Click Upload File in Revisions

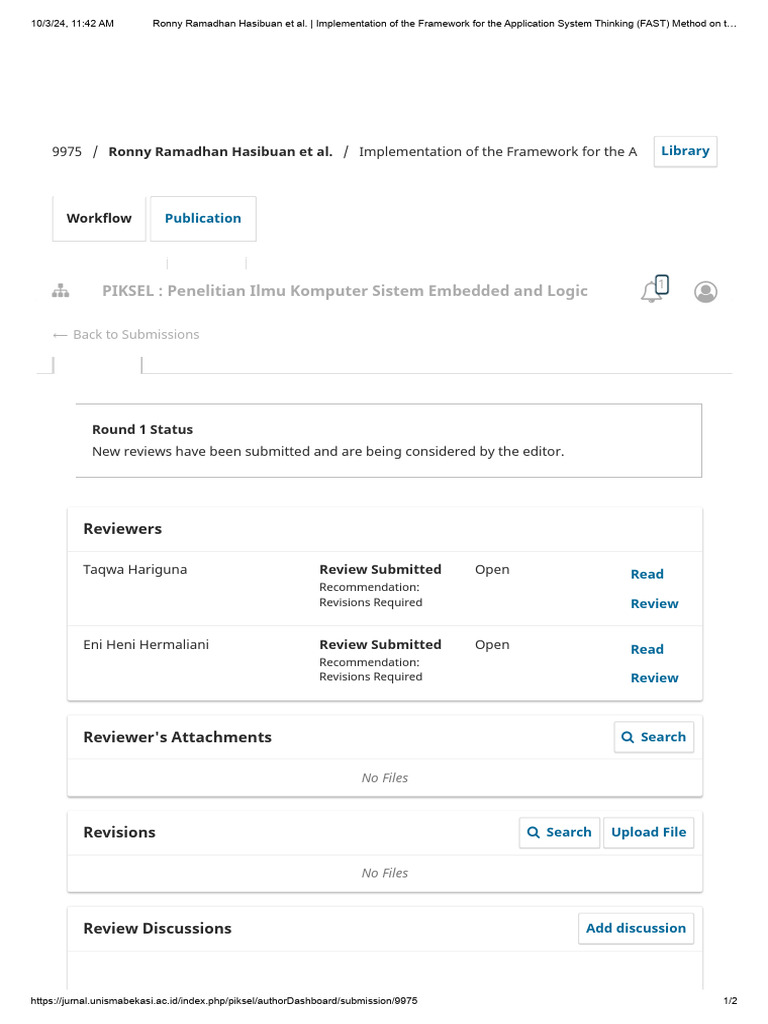(x=648, y=832)
